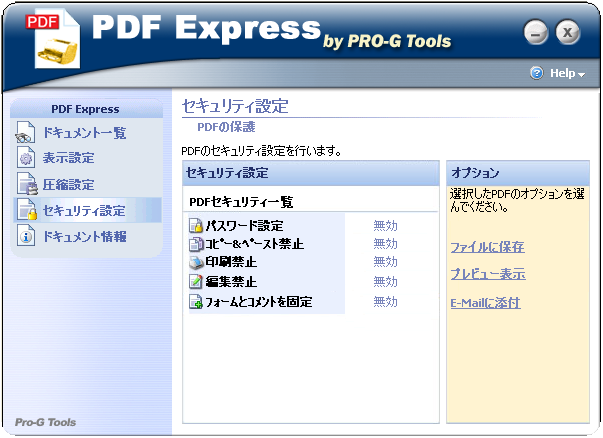
Task: Click the コピー&ペースト禁止 copy icon
Action: click(196, 244)
